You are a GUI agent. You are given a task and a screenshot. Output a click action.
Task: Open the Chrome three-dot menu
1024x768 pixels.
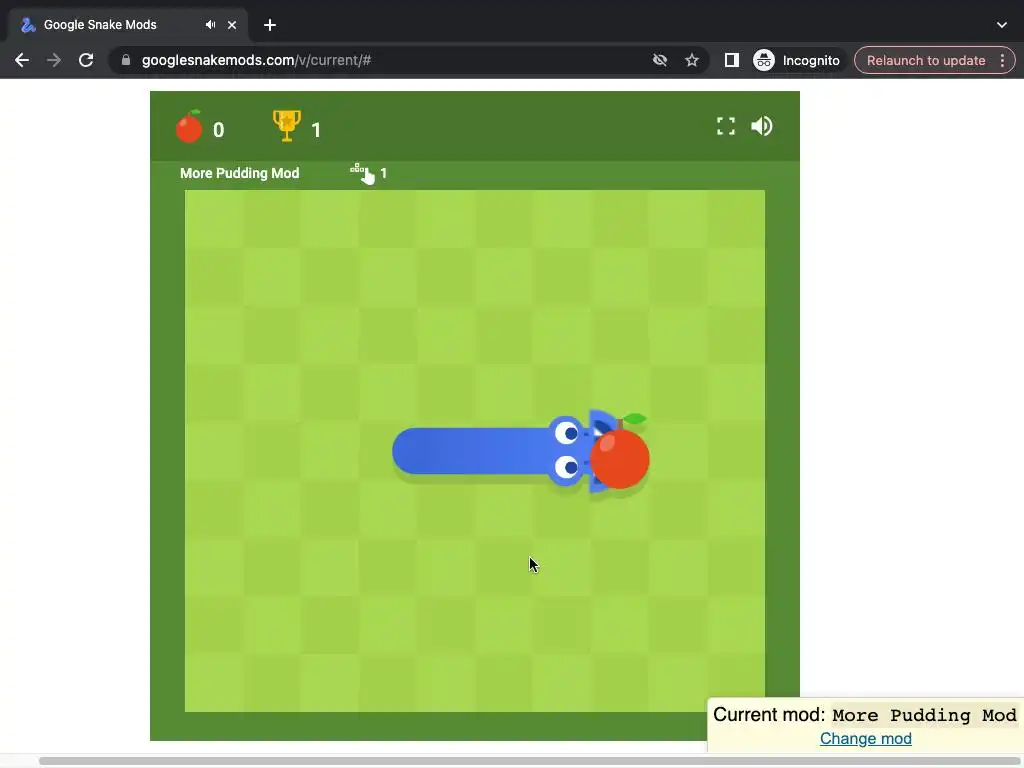point(1002,60)
